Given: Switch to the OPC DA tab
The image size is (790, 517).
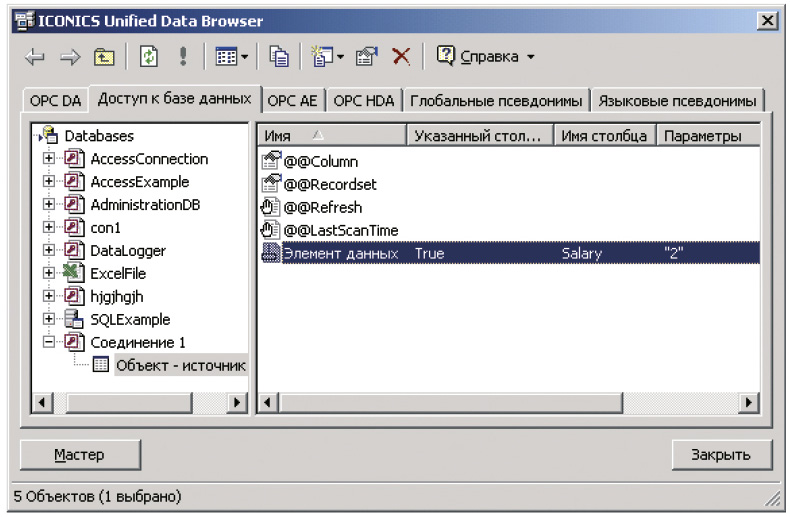Looking at the screenshot, I should tap(55, 101).
